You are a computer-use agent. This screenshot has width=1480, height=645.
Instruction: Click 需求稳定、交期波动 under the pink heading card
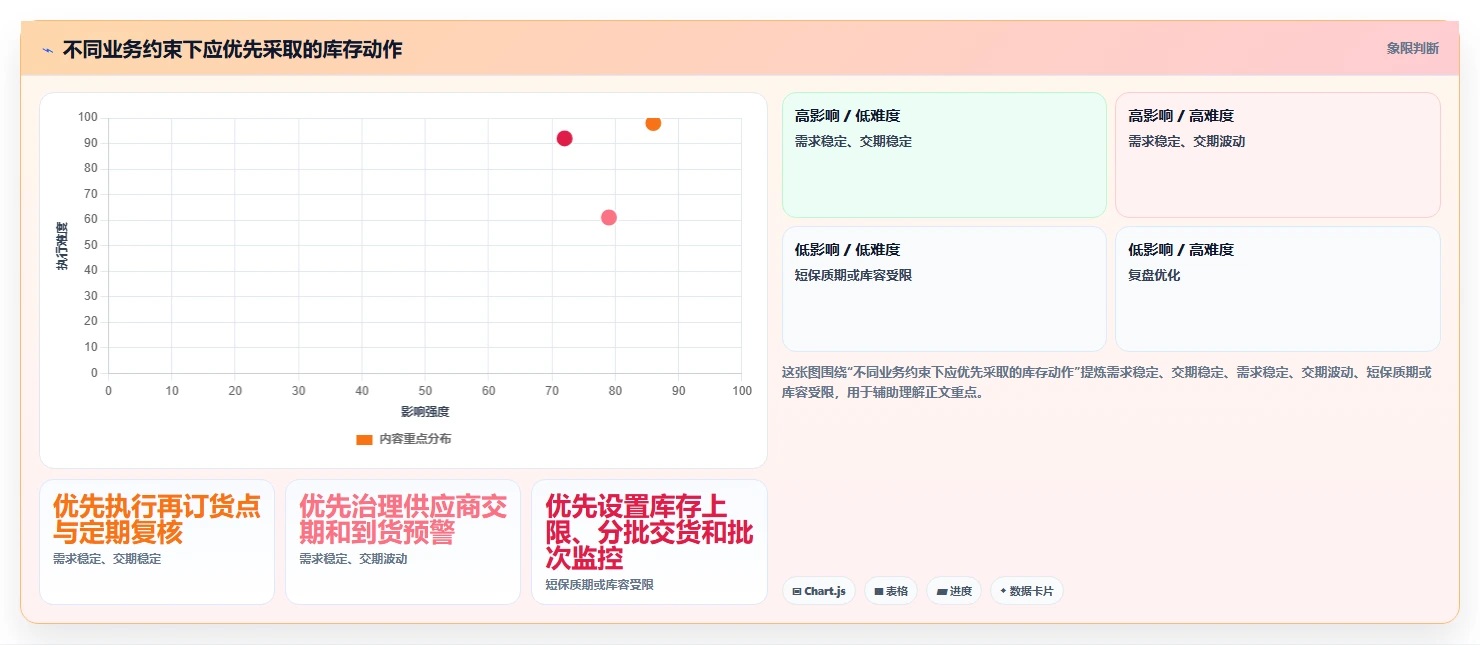[353, 559]
